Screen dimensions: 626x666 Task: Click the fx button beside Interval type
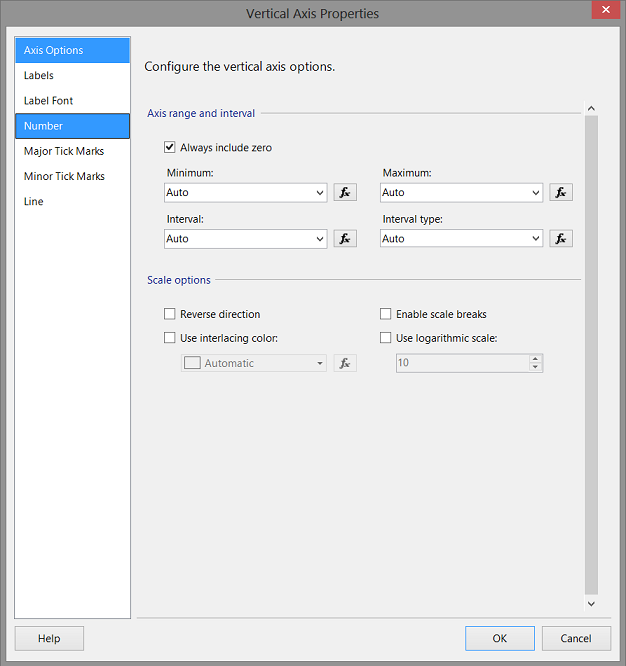(x=561, y=238)
